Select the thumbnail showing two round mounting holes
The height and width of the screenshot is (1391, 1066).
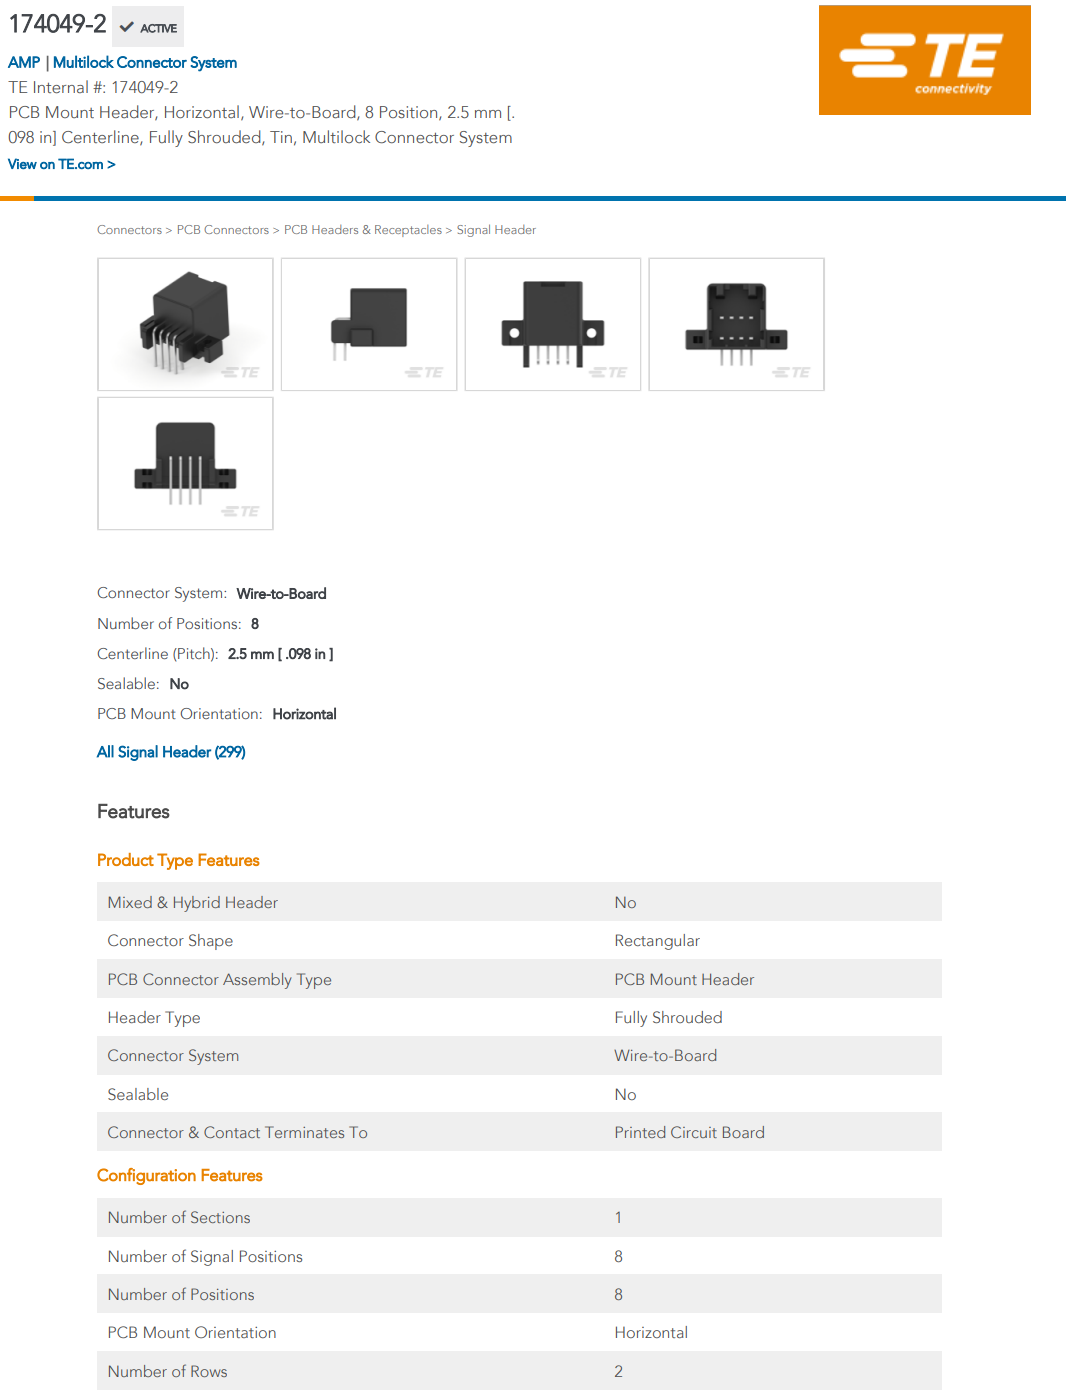pyautogui.click(x=553, y=324)
